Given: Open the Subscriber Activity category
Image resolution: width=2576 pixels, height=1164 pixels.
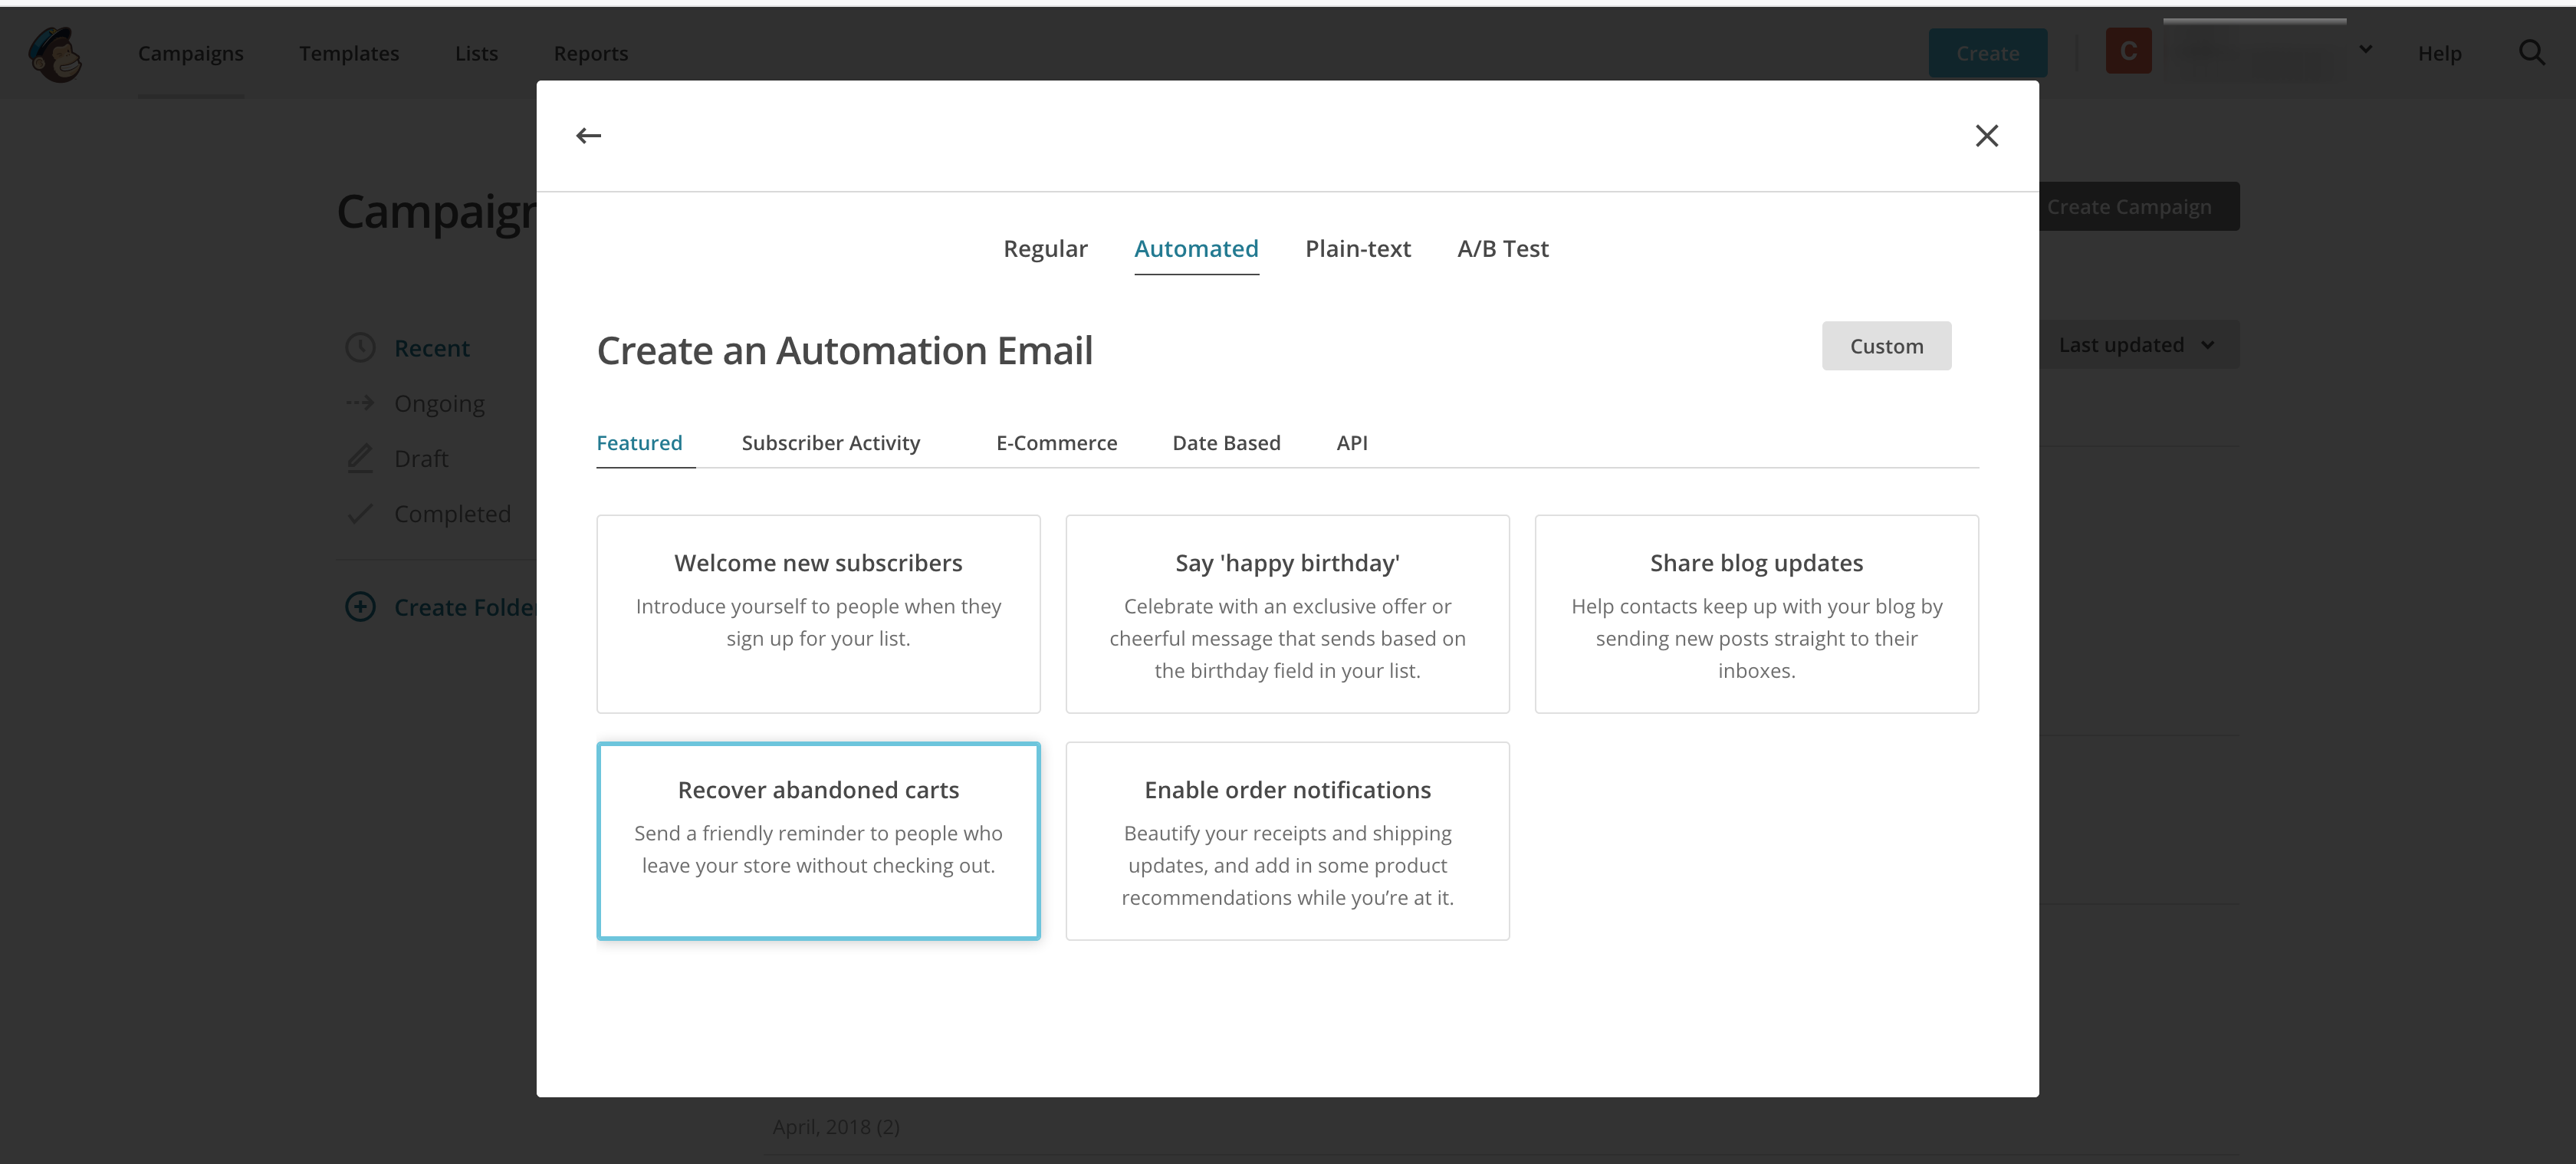Looking at the screenshot, I should tap(830, 443).
